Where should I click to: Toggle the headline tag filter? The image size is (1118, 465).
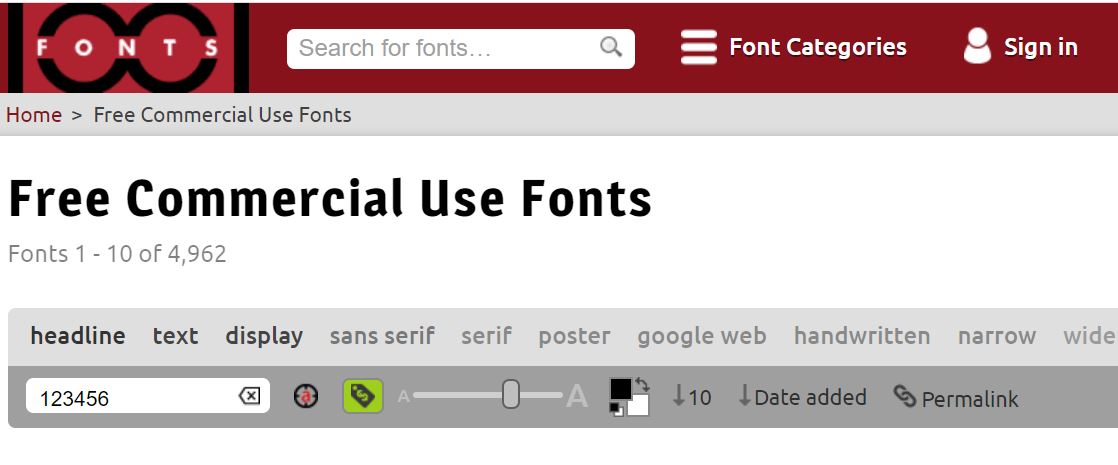pyautogui.click(x=78, y=336)
